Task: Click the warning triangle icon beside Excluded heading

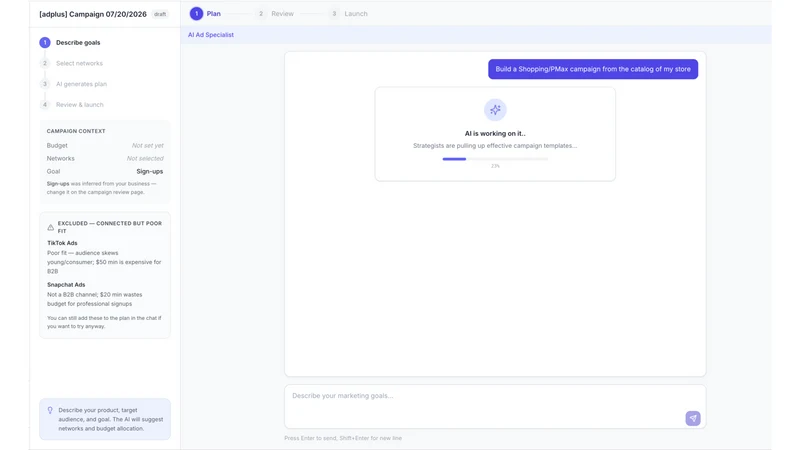Action: pyautogui.click(x=51, y=228)
